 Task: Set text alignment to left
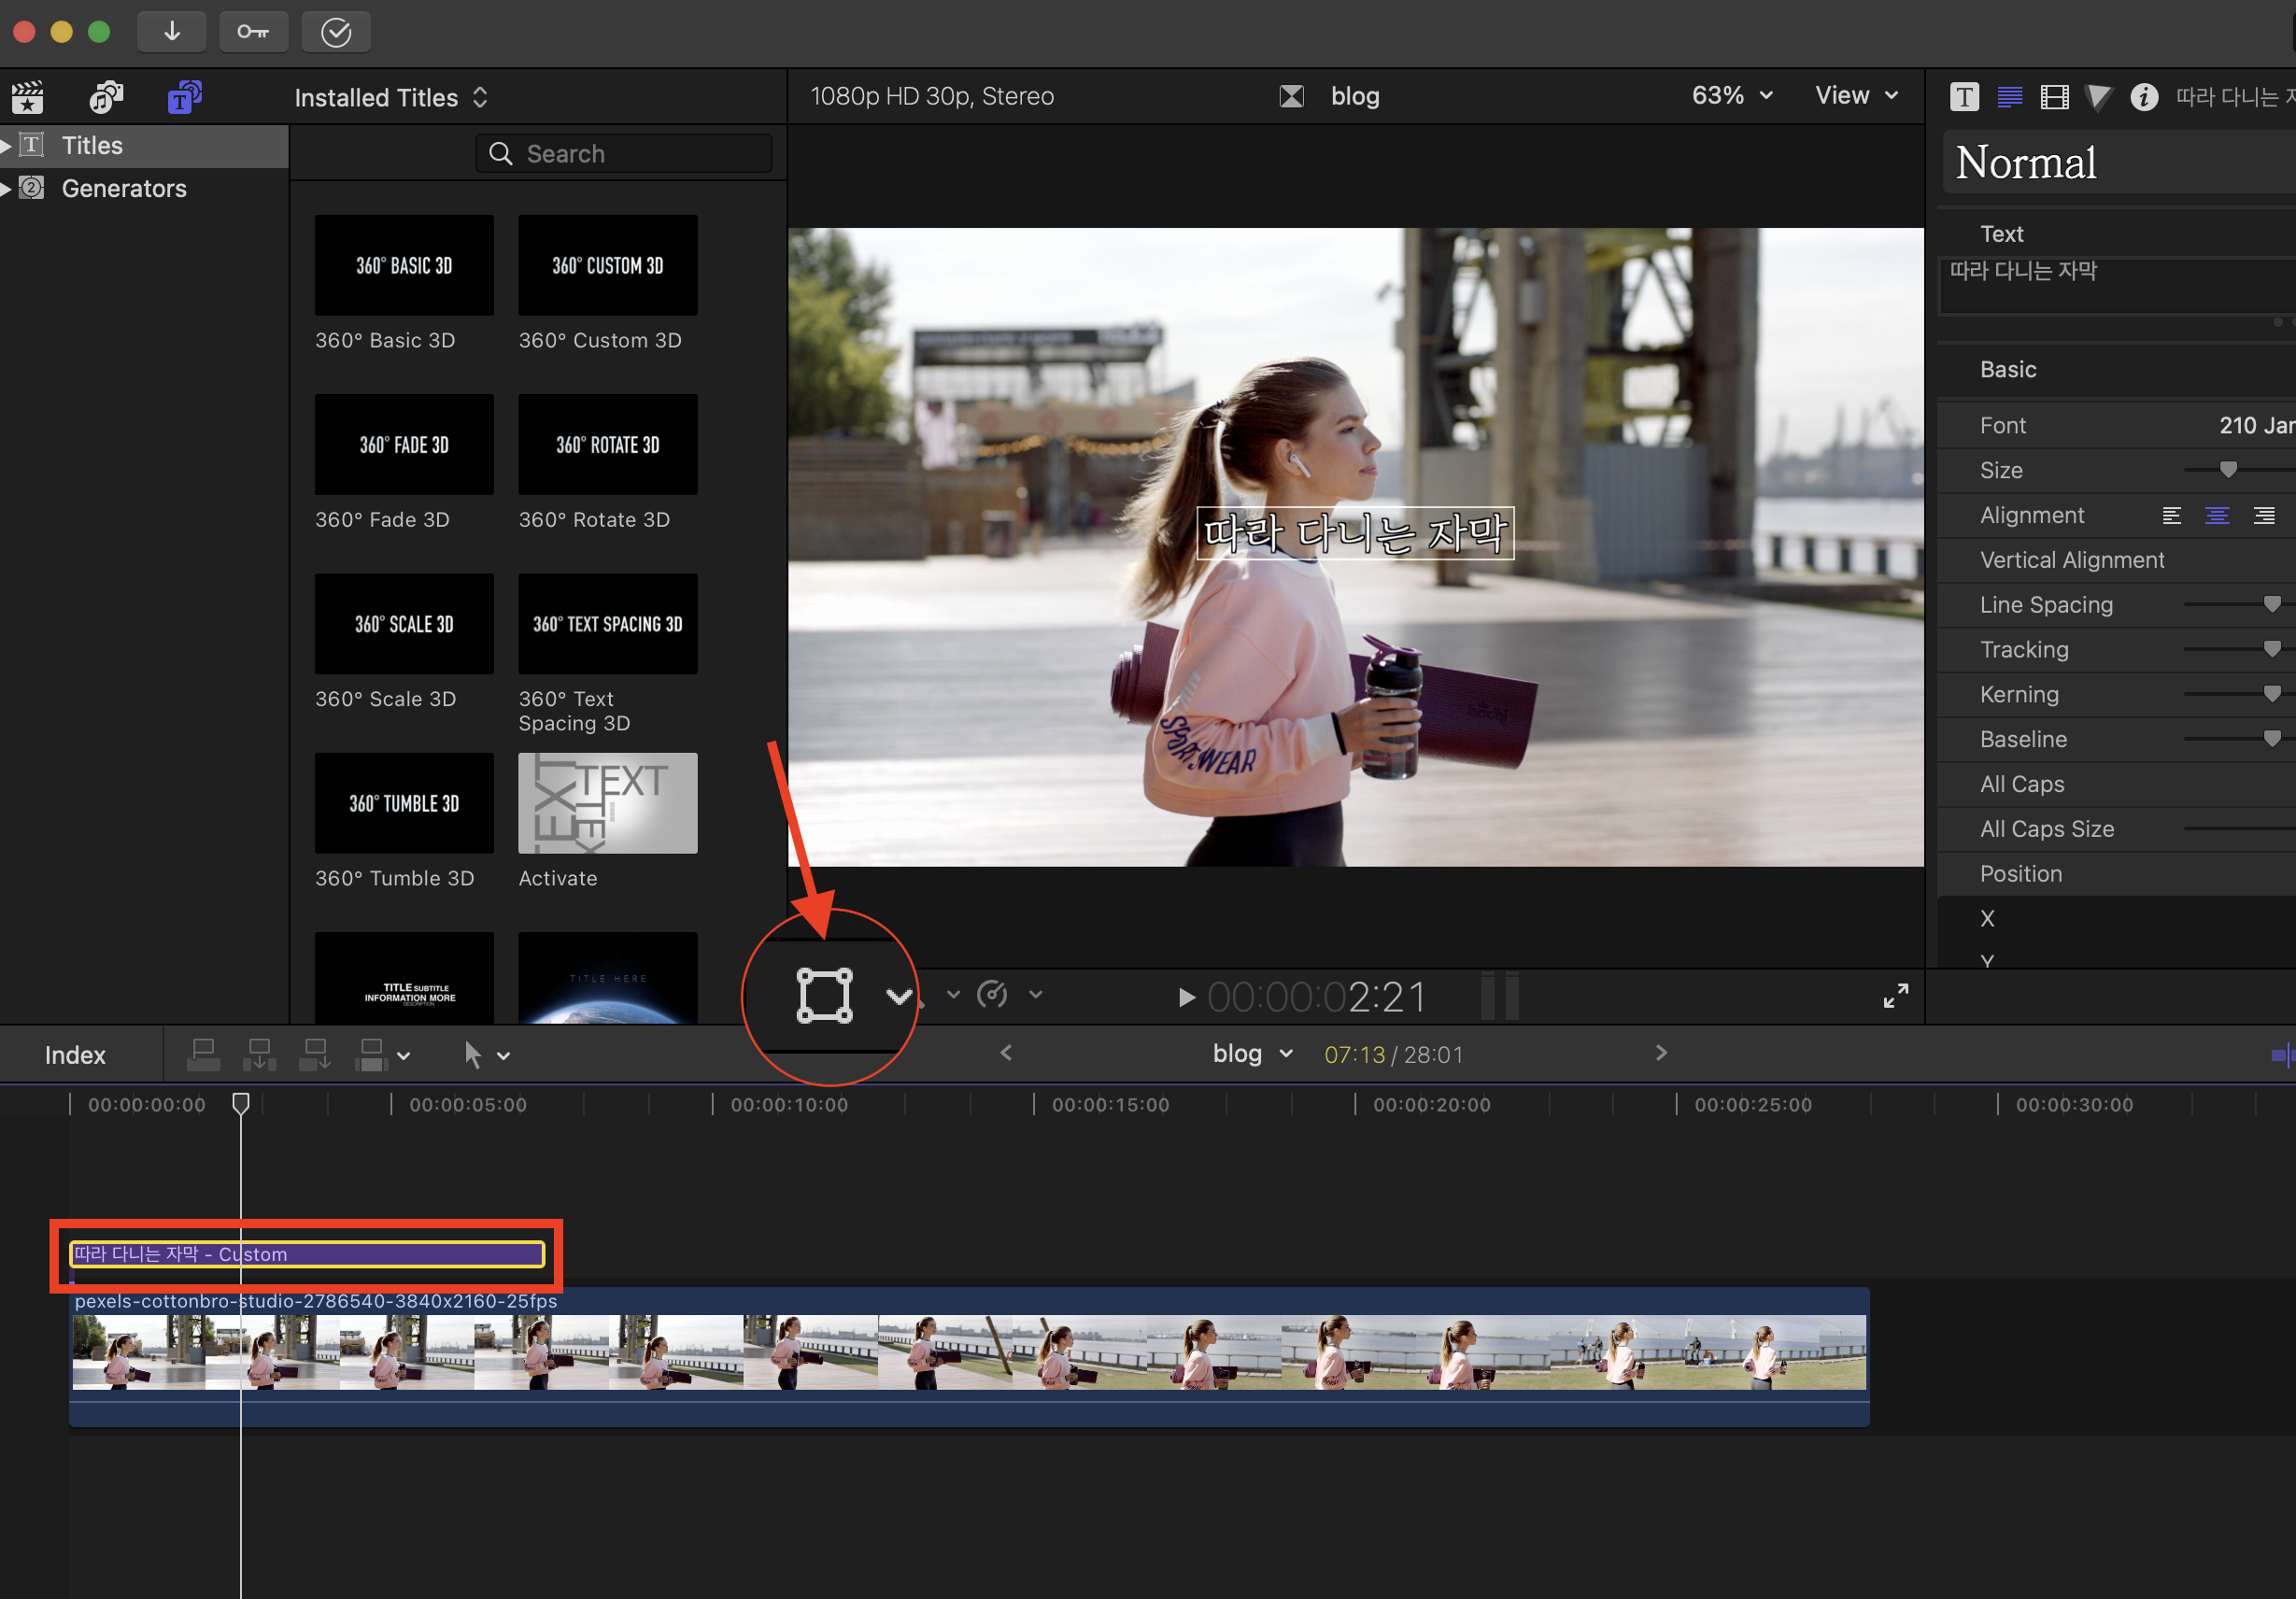coord(2171,516)
